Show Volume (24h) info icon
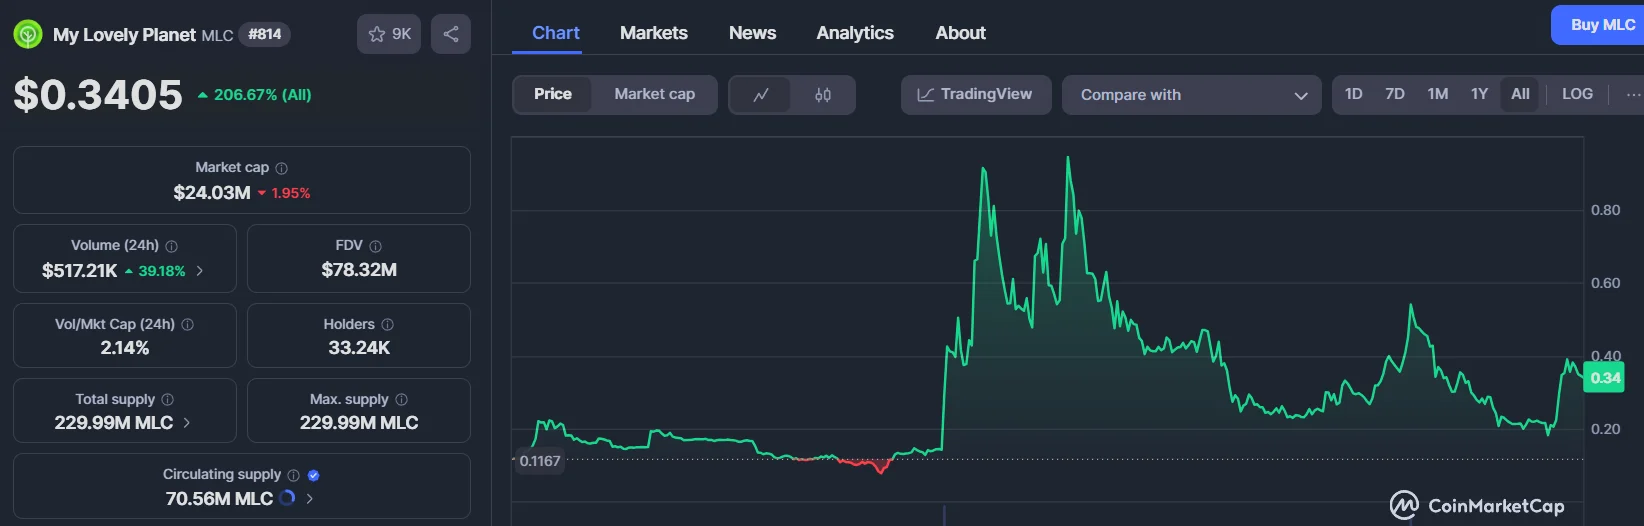 click(171, 246)
